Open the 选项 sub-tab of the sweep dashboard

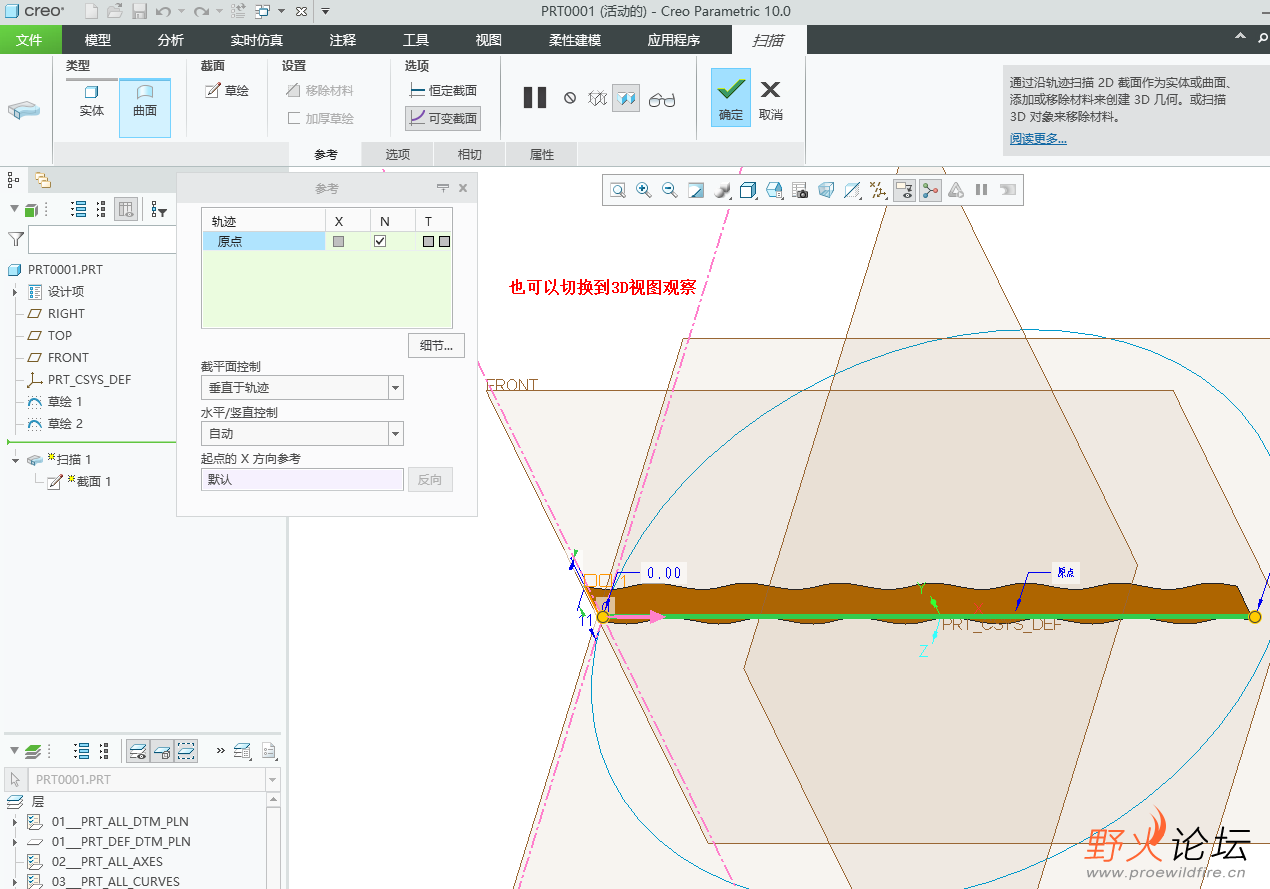click(x=398, y=154)
